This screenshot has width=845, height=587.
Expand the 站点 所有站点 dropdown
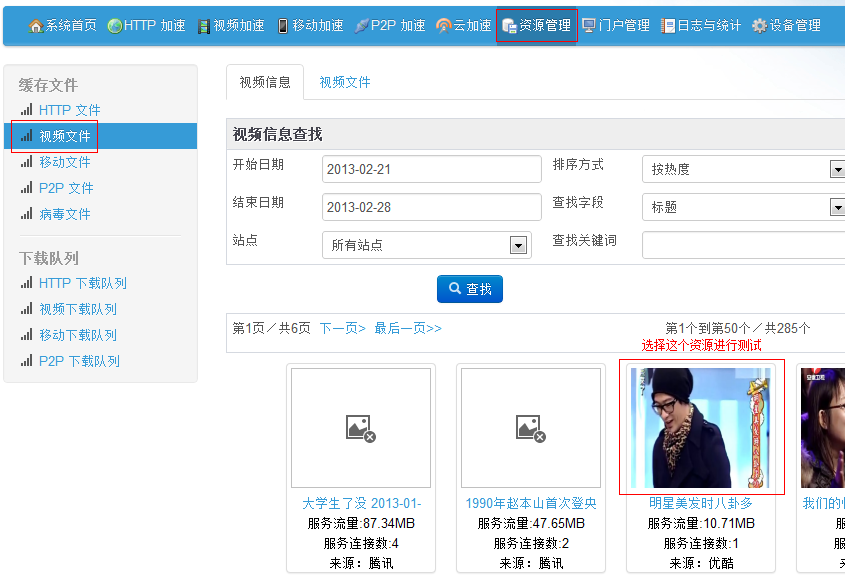pyautogui.click(x=518, y=245)
